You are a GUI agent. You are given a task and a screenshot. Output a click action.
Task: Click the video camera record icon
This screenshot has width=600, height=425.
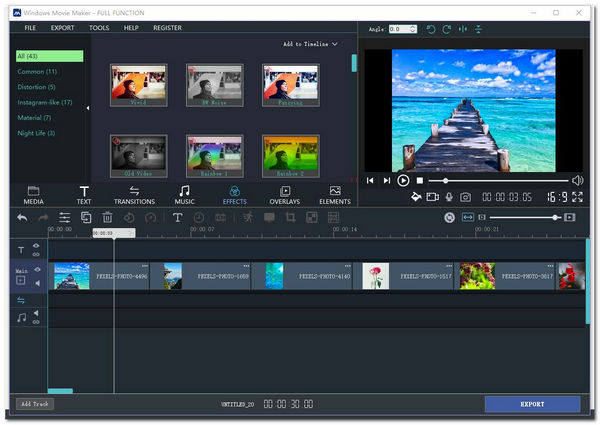pyautogui.click(x=432, y=197)
